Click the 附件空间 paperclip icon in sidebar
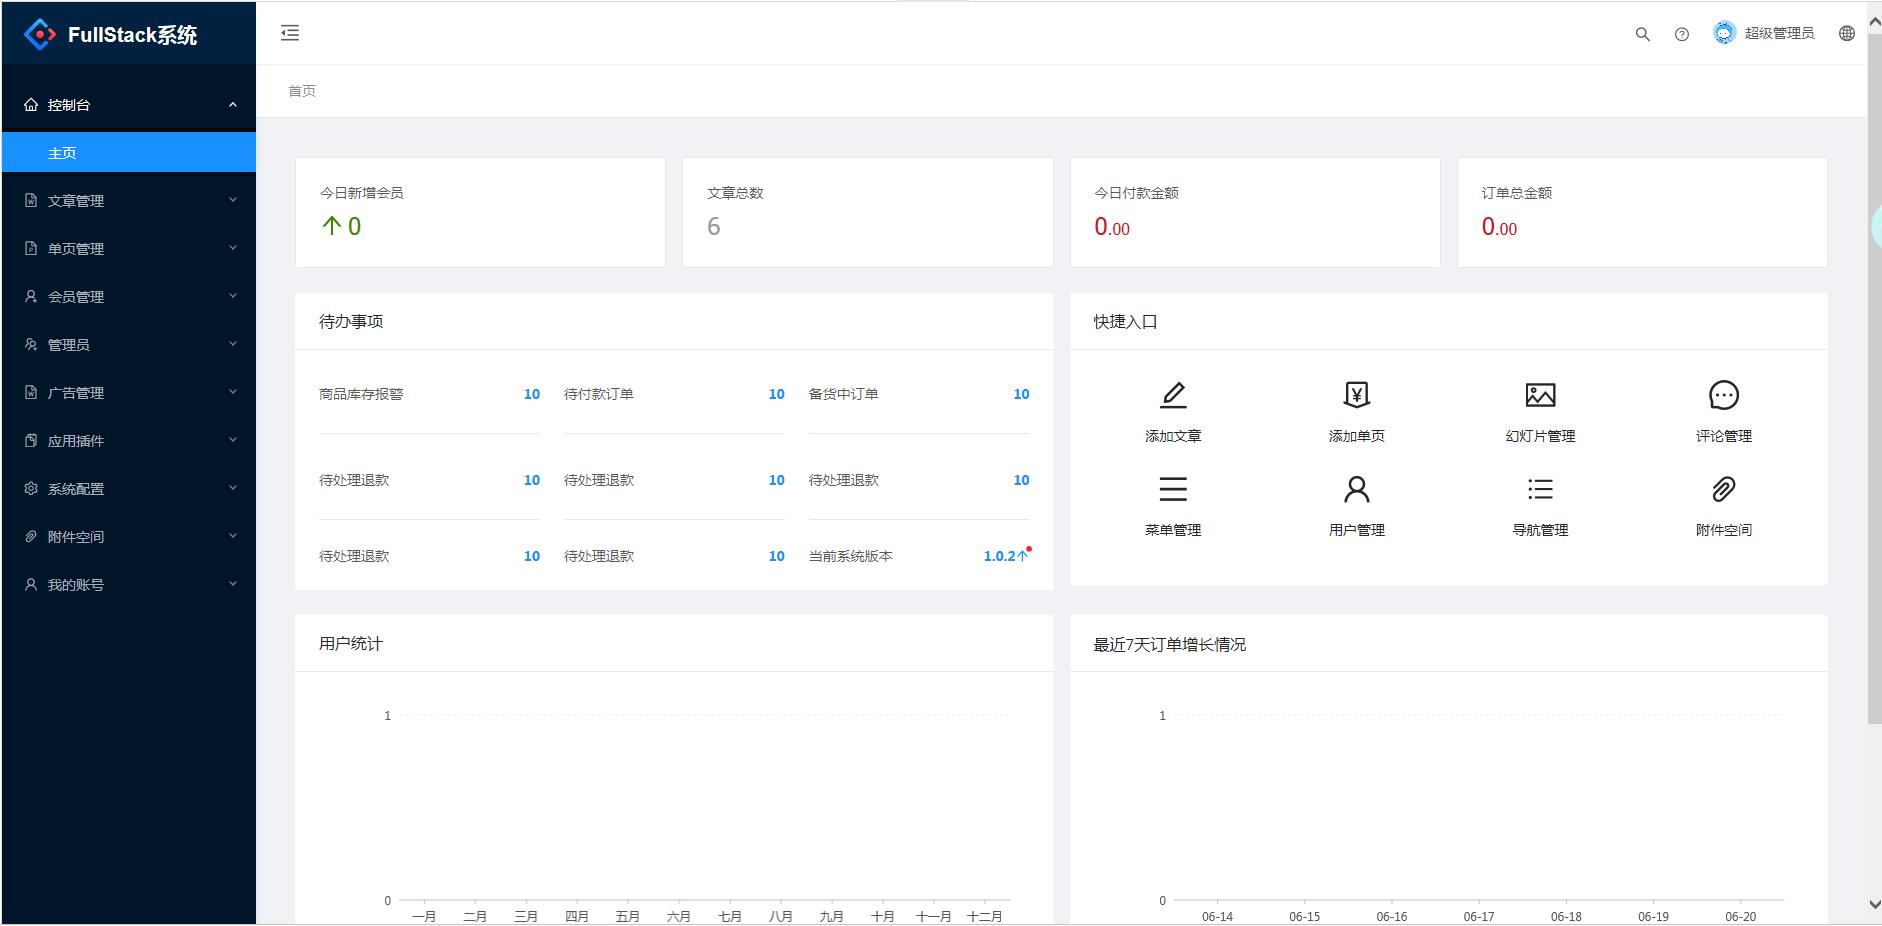 31,537
